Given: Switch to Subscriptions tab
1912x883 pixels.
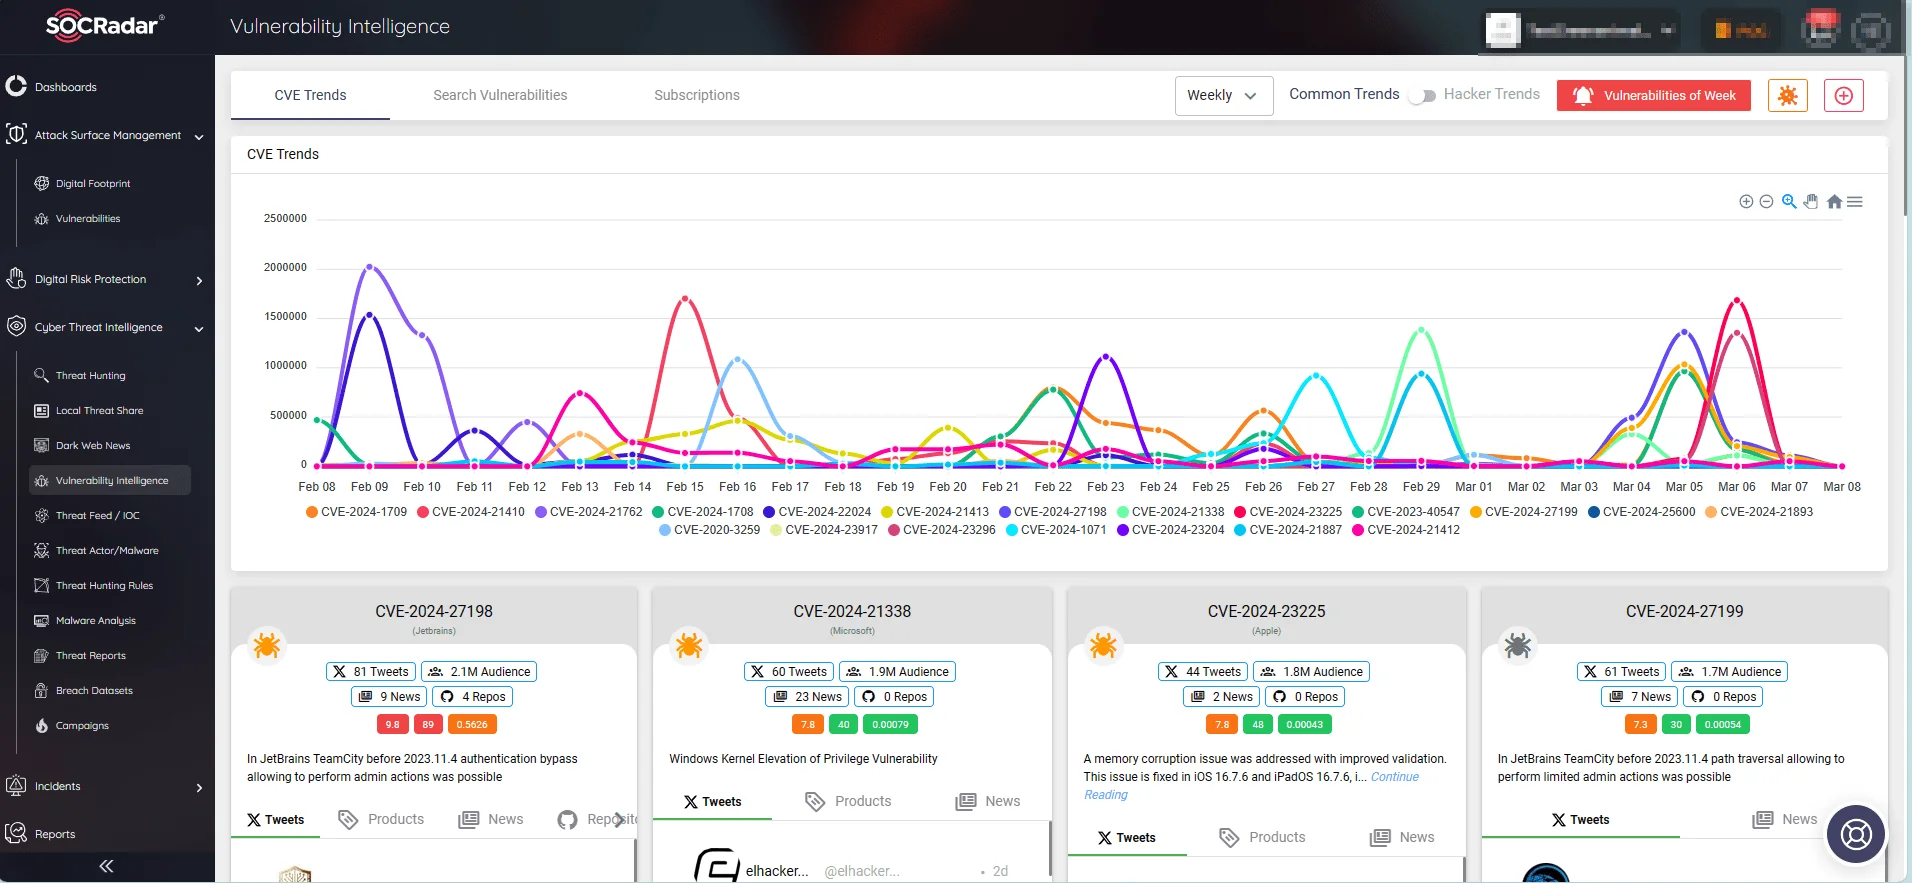Looking at the screenshot, I should [x=697, y=96].
